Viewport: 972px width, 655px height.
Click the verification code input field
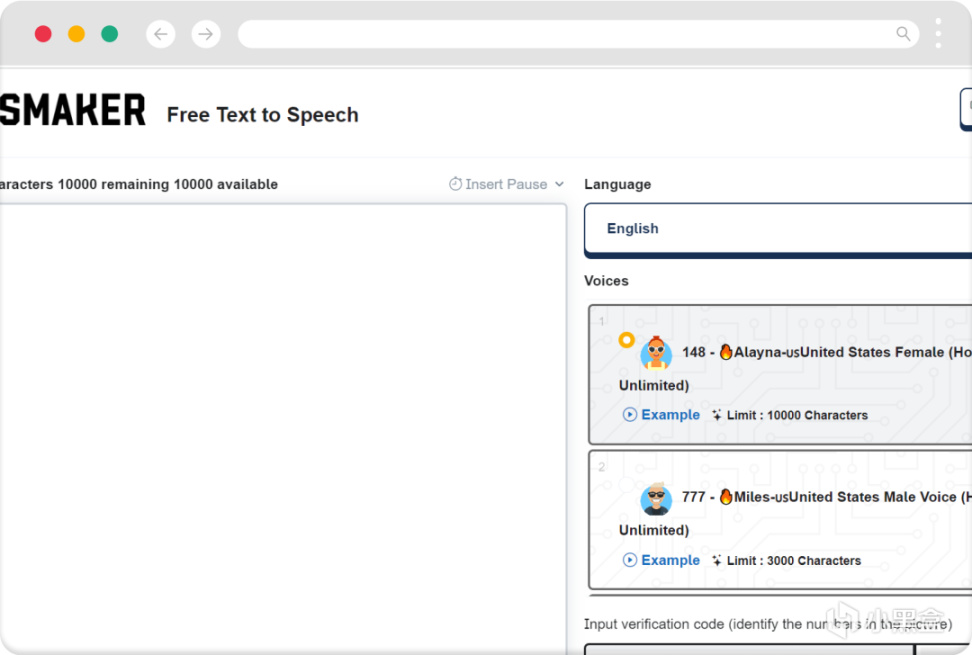pos(749,649)
